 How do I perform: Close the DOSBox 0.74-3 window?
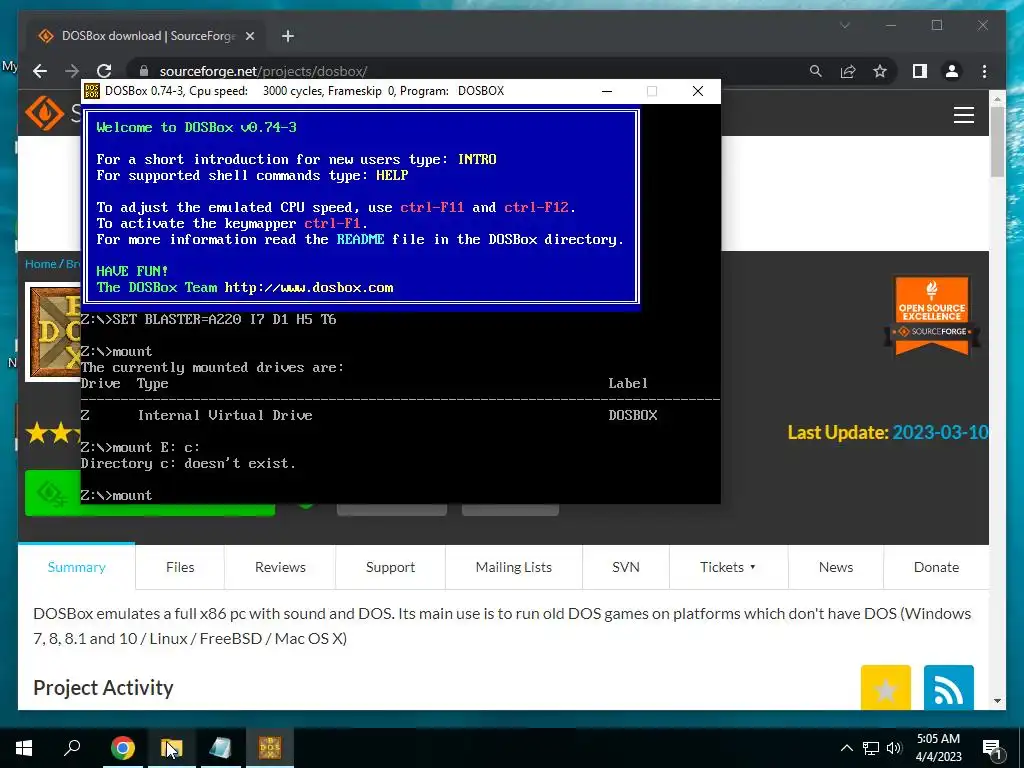[x=698, y=91]
